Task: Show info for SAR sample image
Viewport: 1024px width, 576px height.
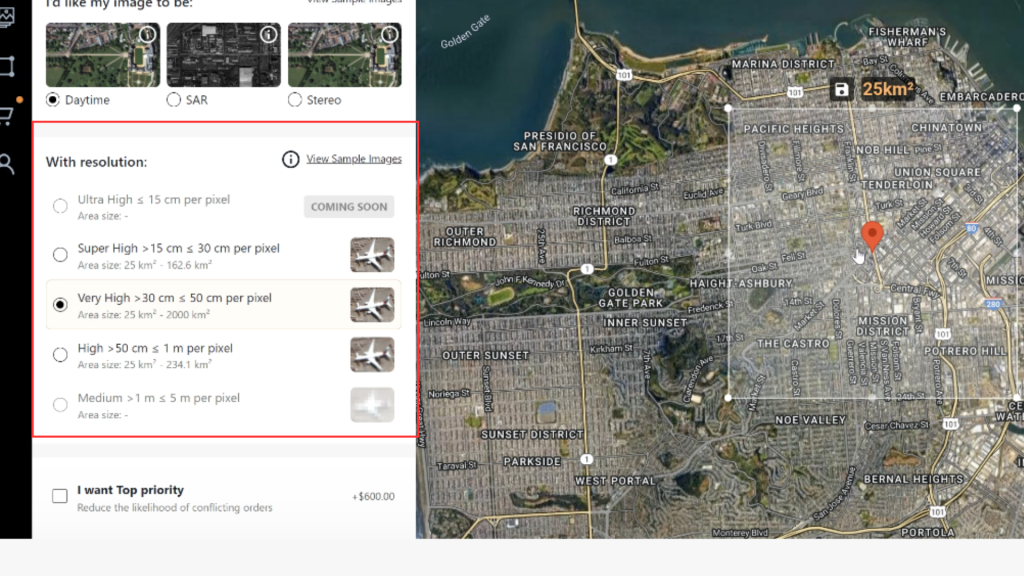Action: click(x=268, y=34)
